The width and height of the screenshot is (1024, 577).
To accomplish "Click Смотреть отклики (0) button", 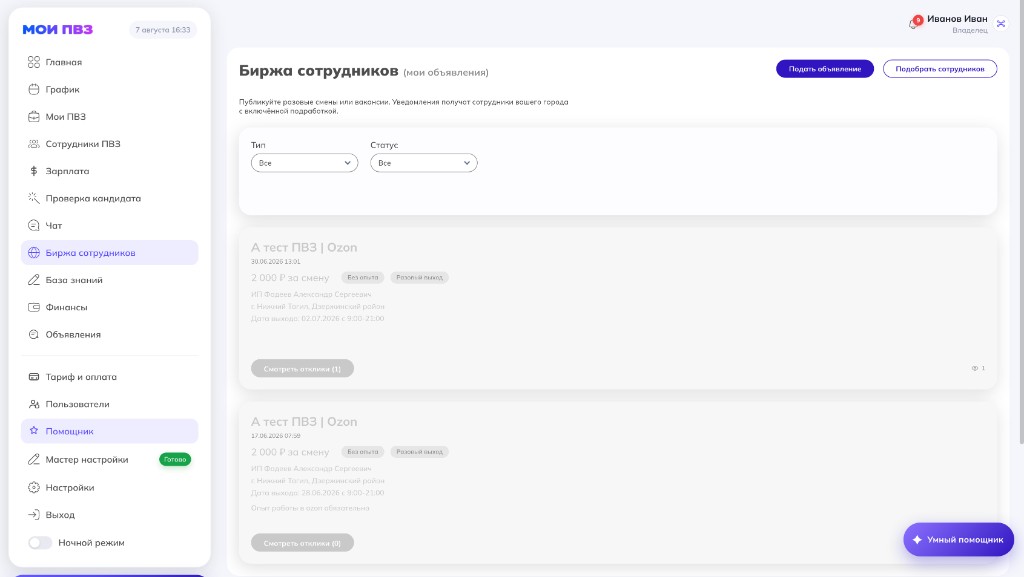I will tap(302, 543).
